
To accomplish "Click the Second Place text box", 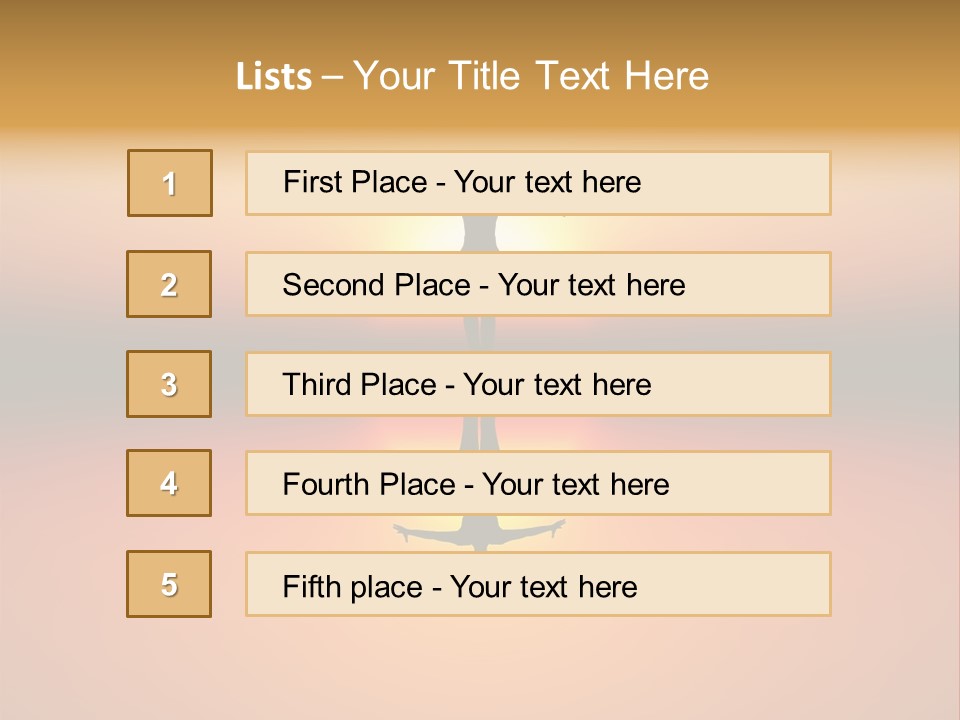I will 538,284.
